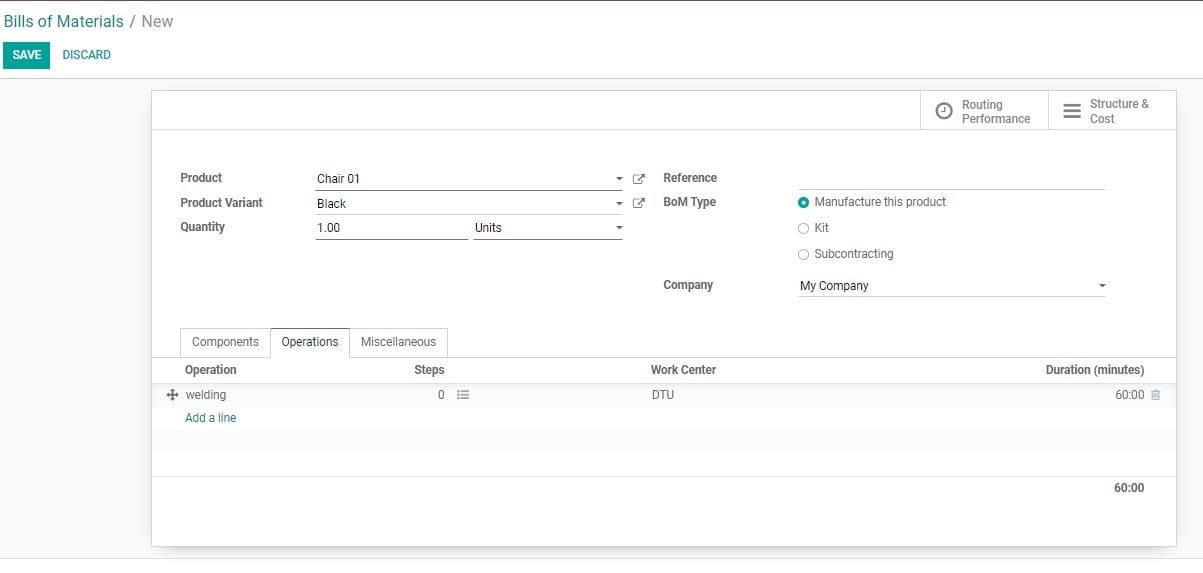Expand the Units of measure dropdown
The width and height of the screenshot is (1203, 573).
point(619,228)
